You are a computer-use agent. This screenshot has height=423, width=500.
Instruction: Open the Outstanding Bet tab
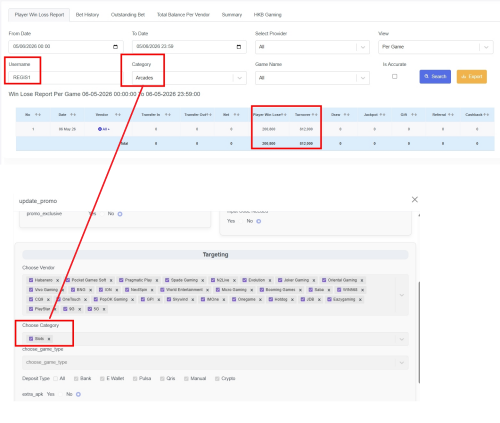pyautogui.click(x=128, y=15)
